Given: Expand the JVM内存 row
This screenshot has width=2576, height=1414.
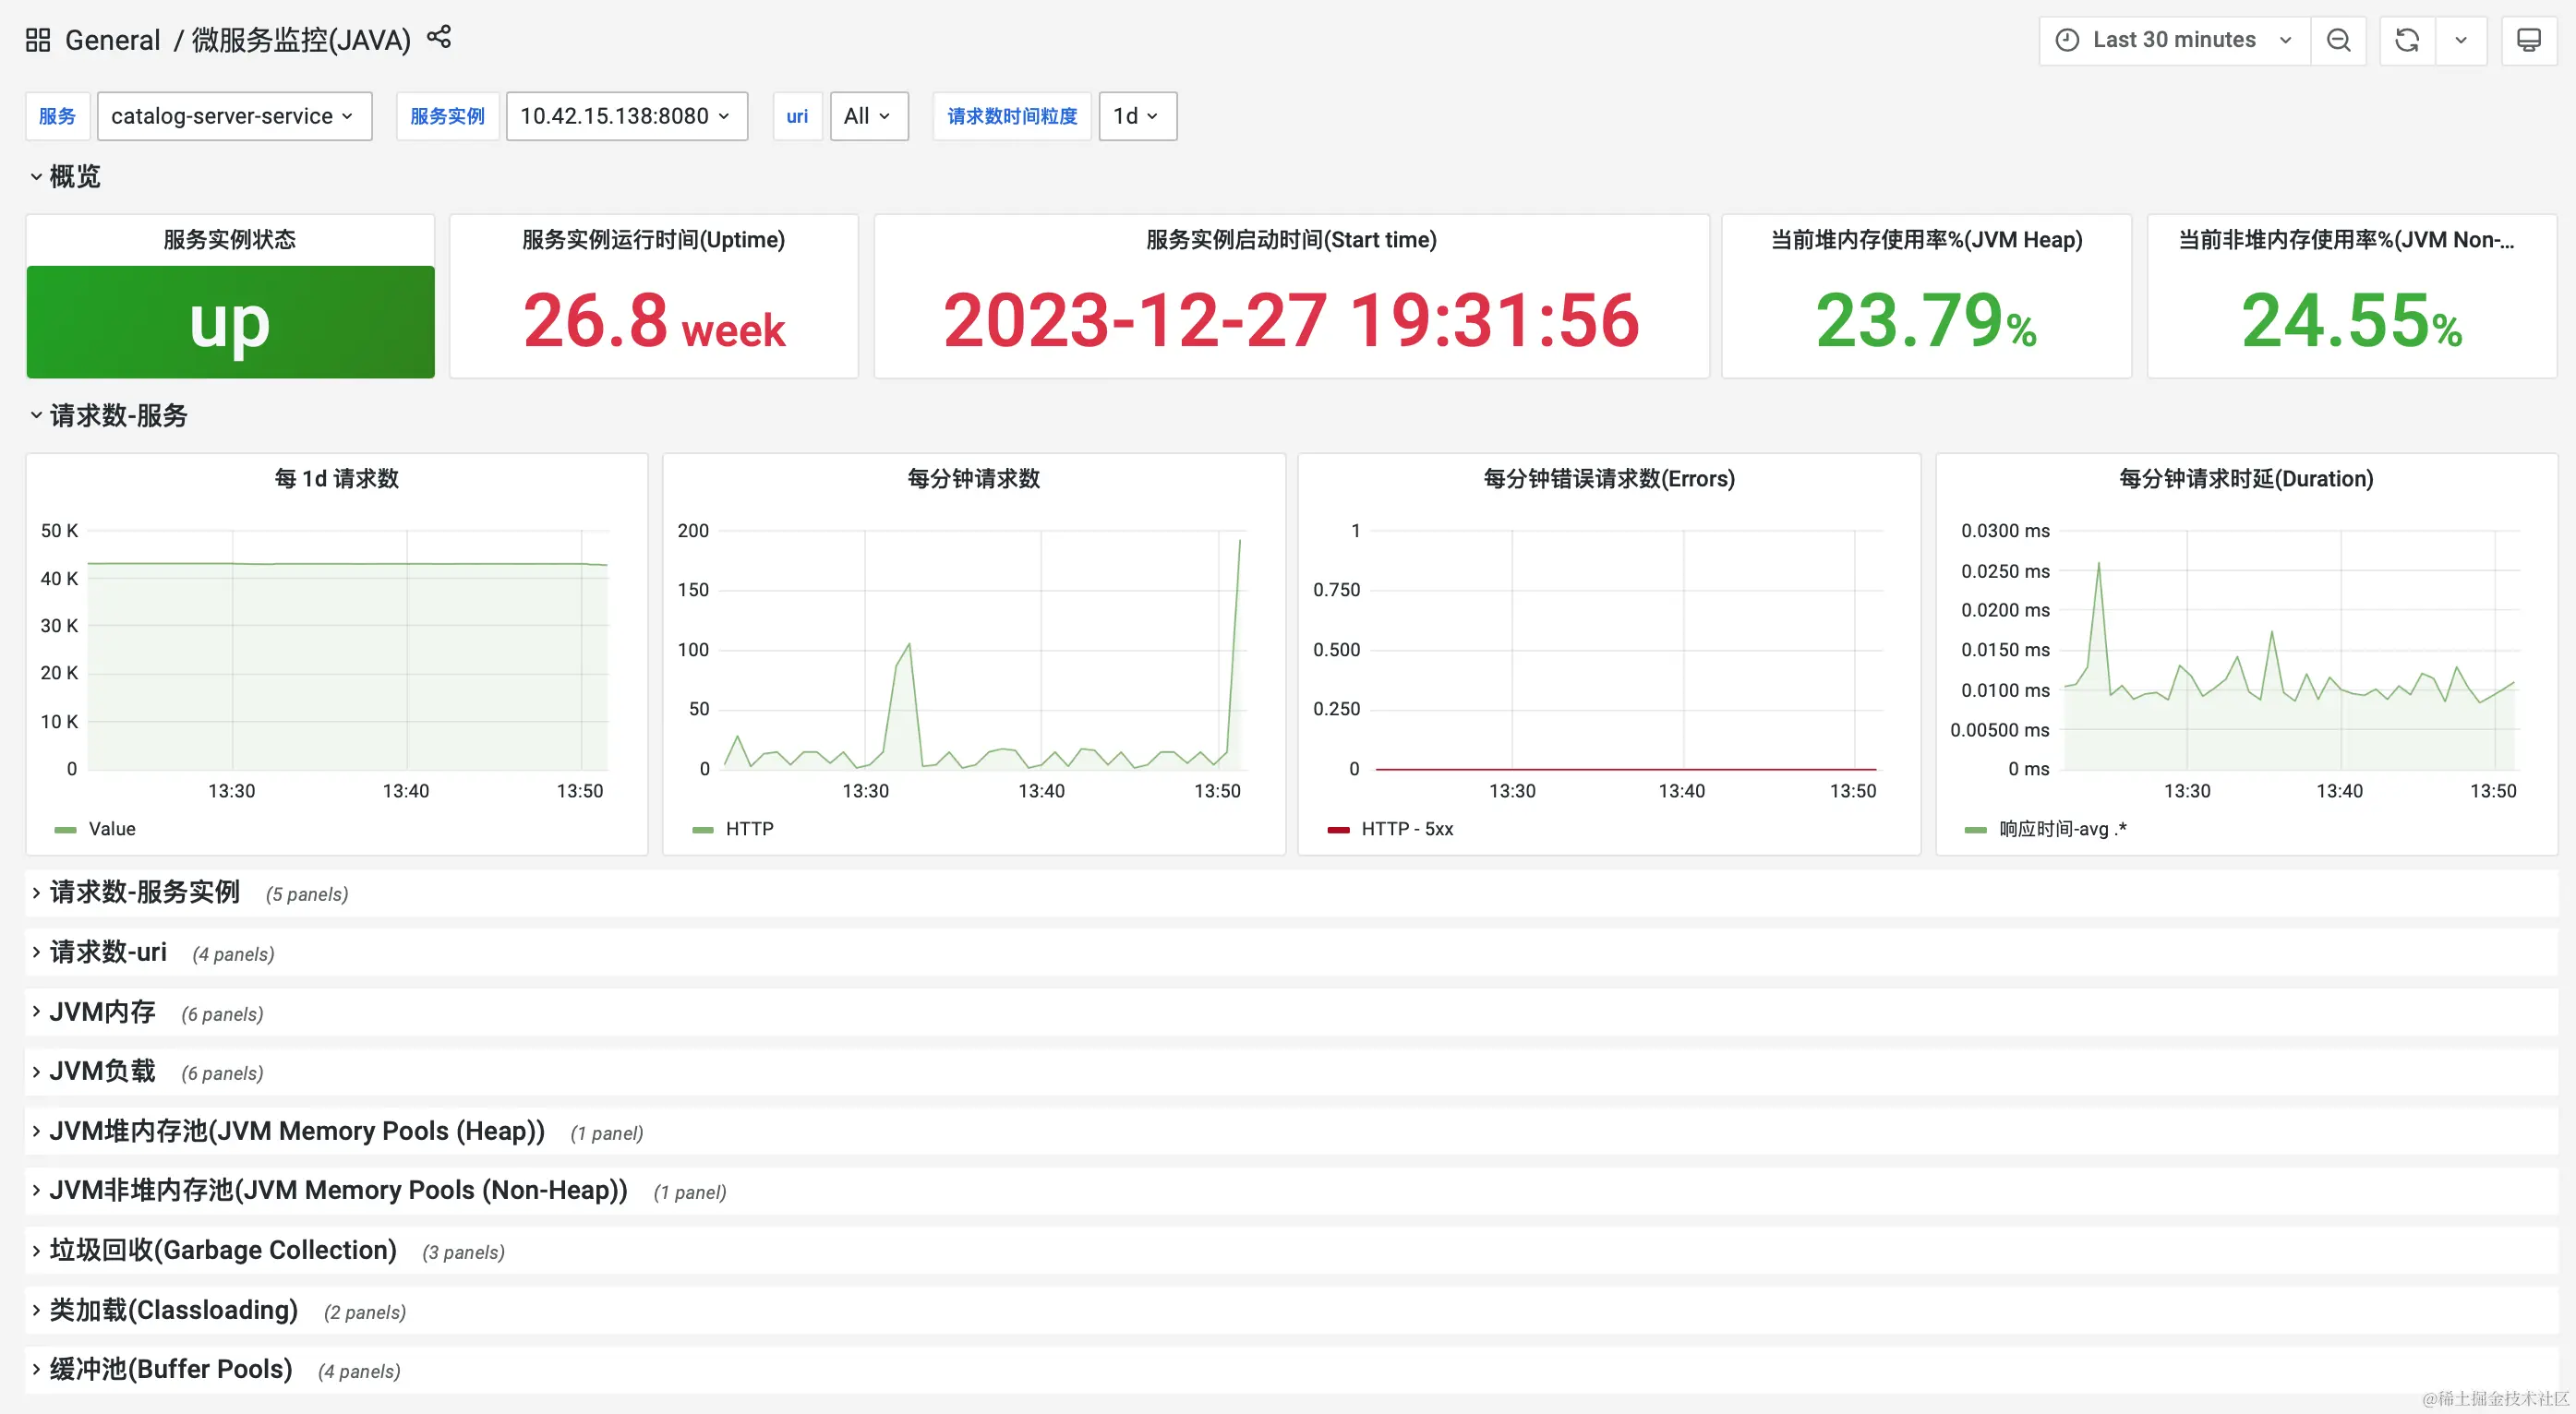Looking at the screenshot, I should click(x=102, y=1012).
